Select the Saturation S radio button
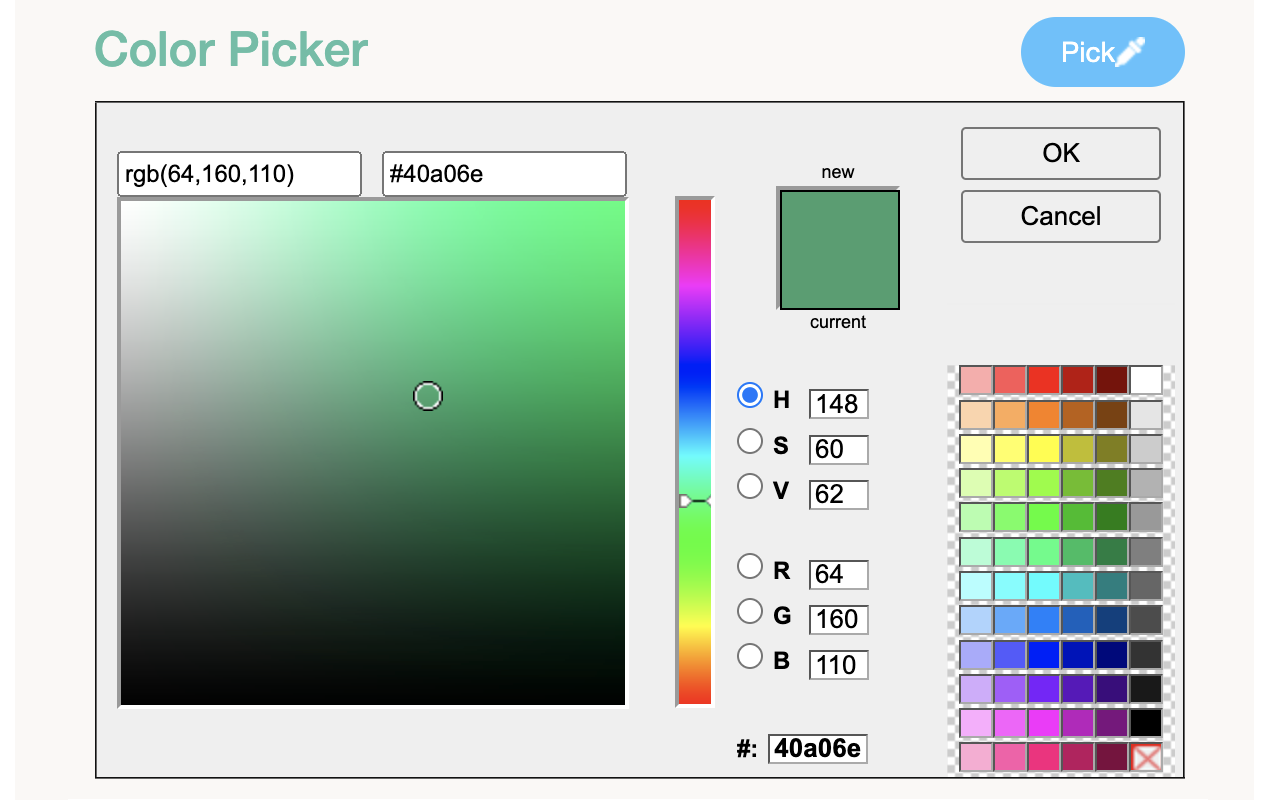 749,441
